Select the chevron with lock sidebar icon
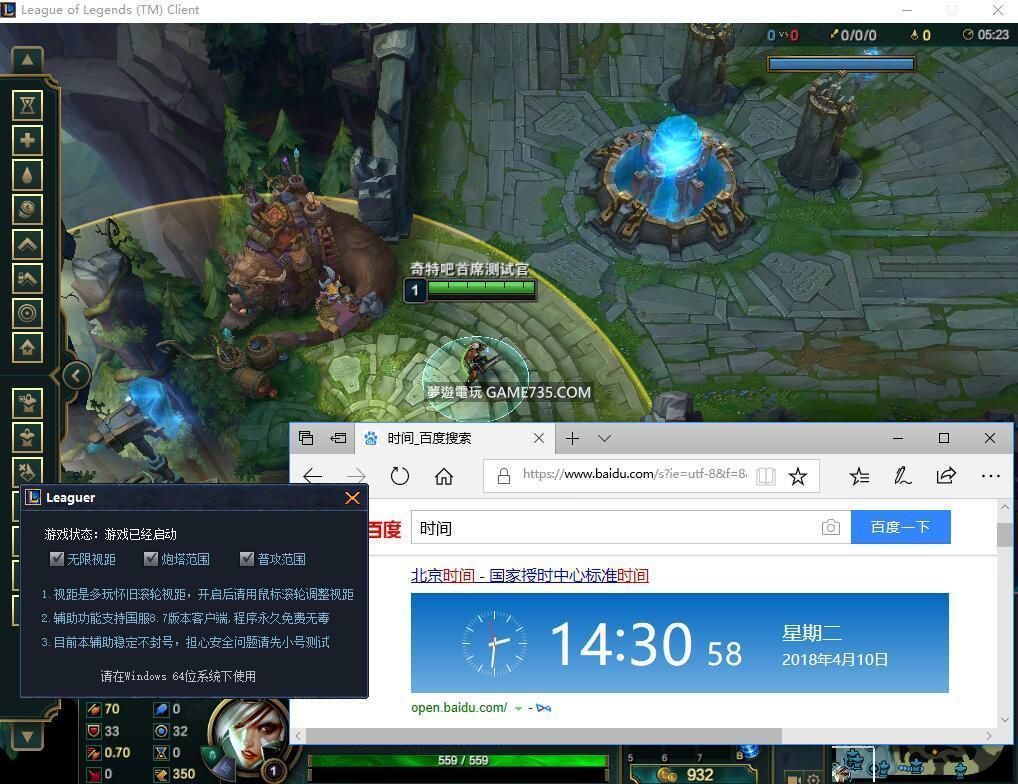The width and height of the screenshot is (1018, 784). point(27,278)
